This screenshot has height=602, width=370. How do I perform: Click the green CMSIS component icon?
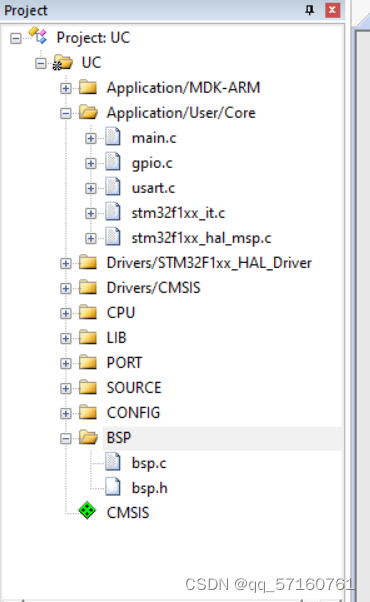(87, 511)
